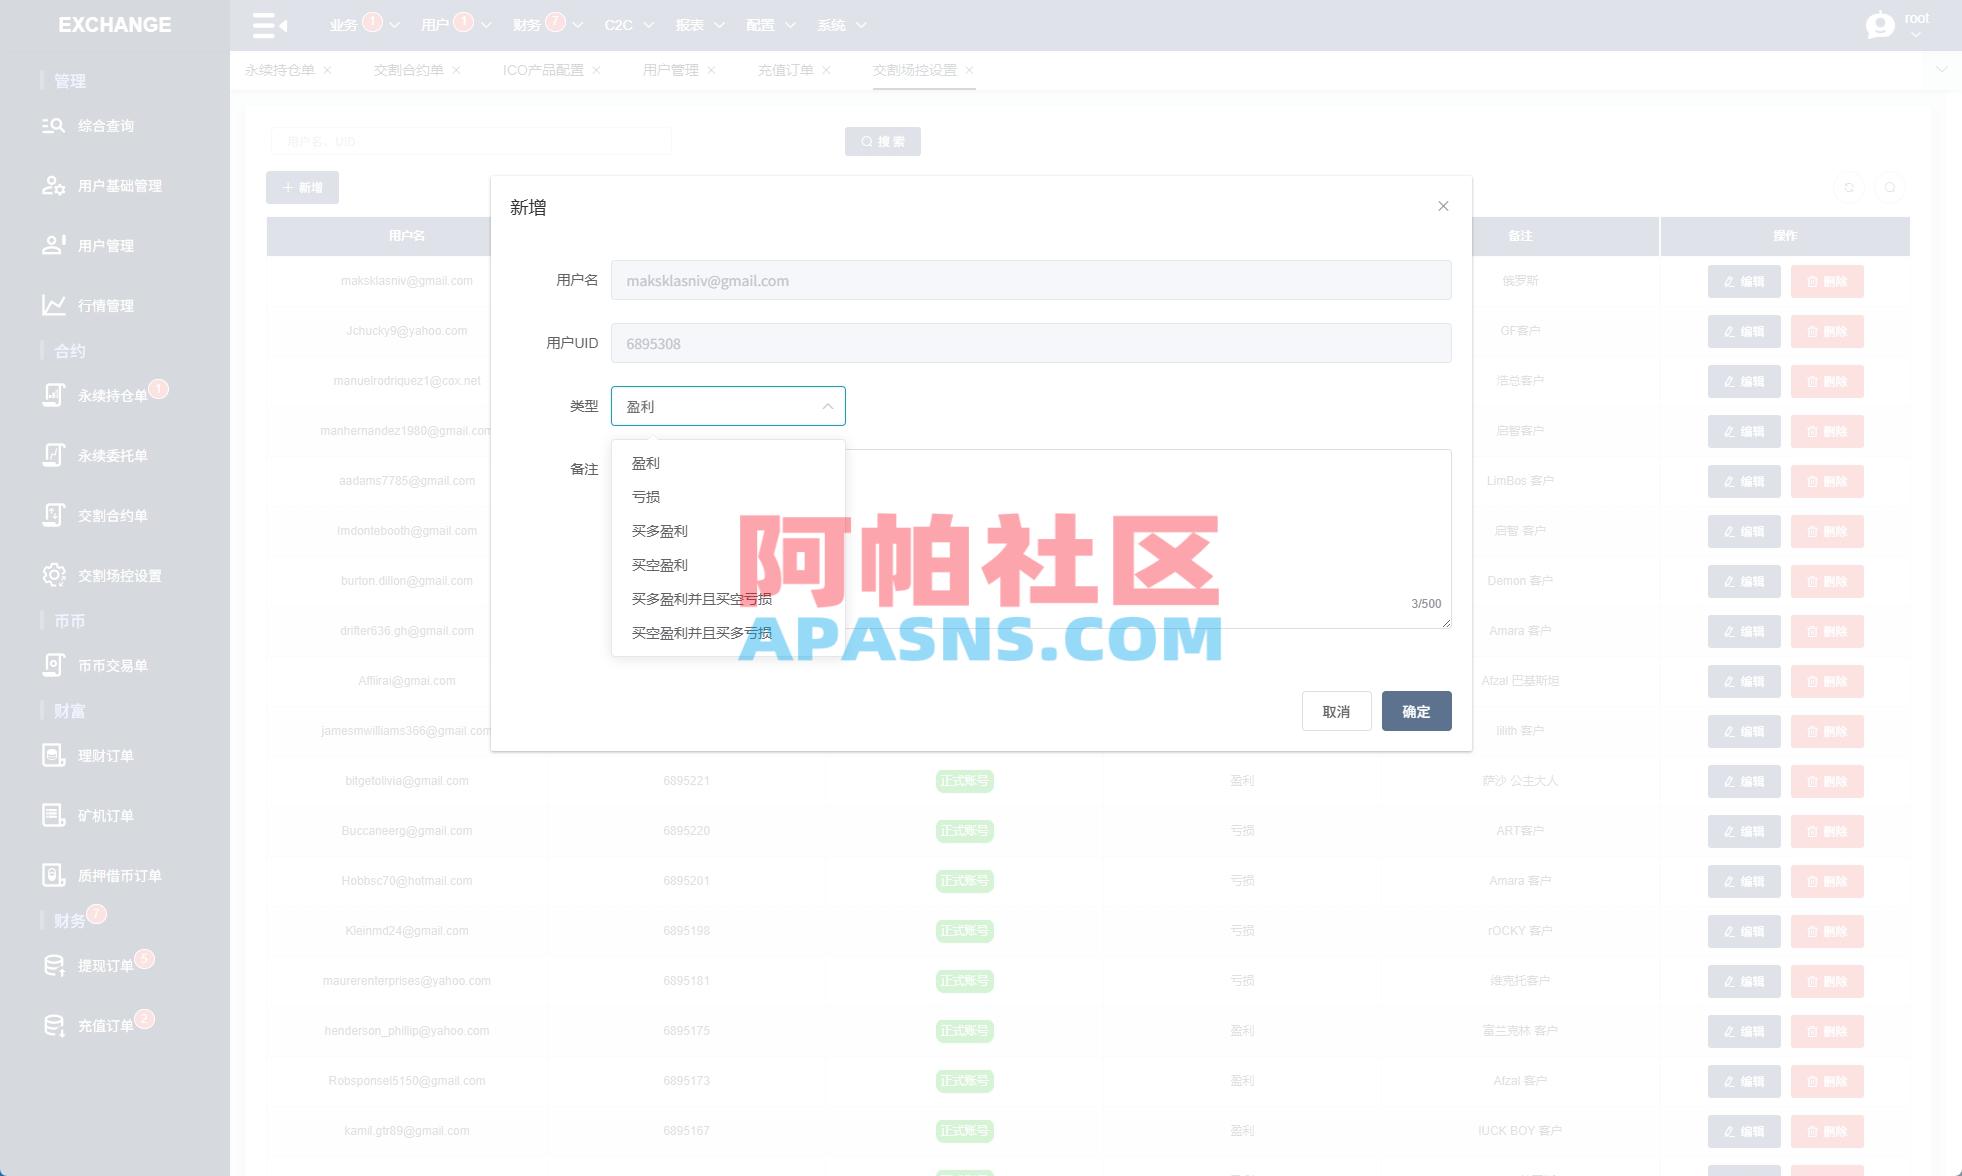This screenshot has height=1176, width=1962.
Task: Click the magnifier icon above the table
Action: coord(1890,187)
